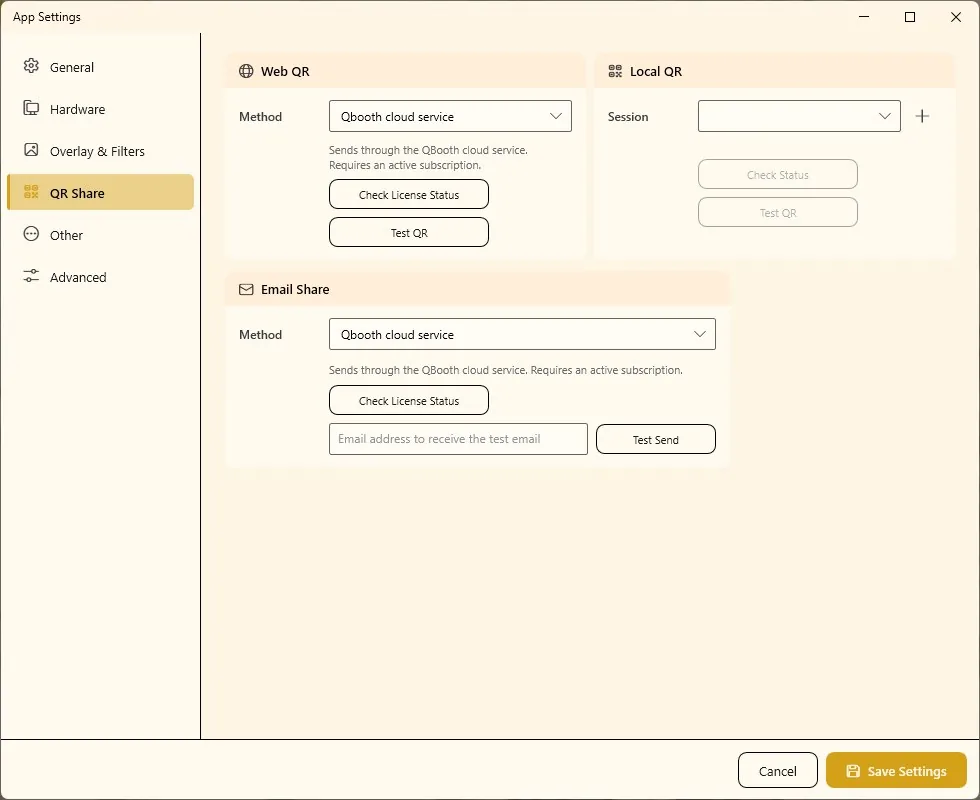
Task: Click the Cancel button
Action: point(778,771)
